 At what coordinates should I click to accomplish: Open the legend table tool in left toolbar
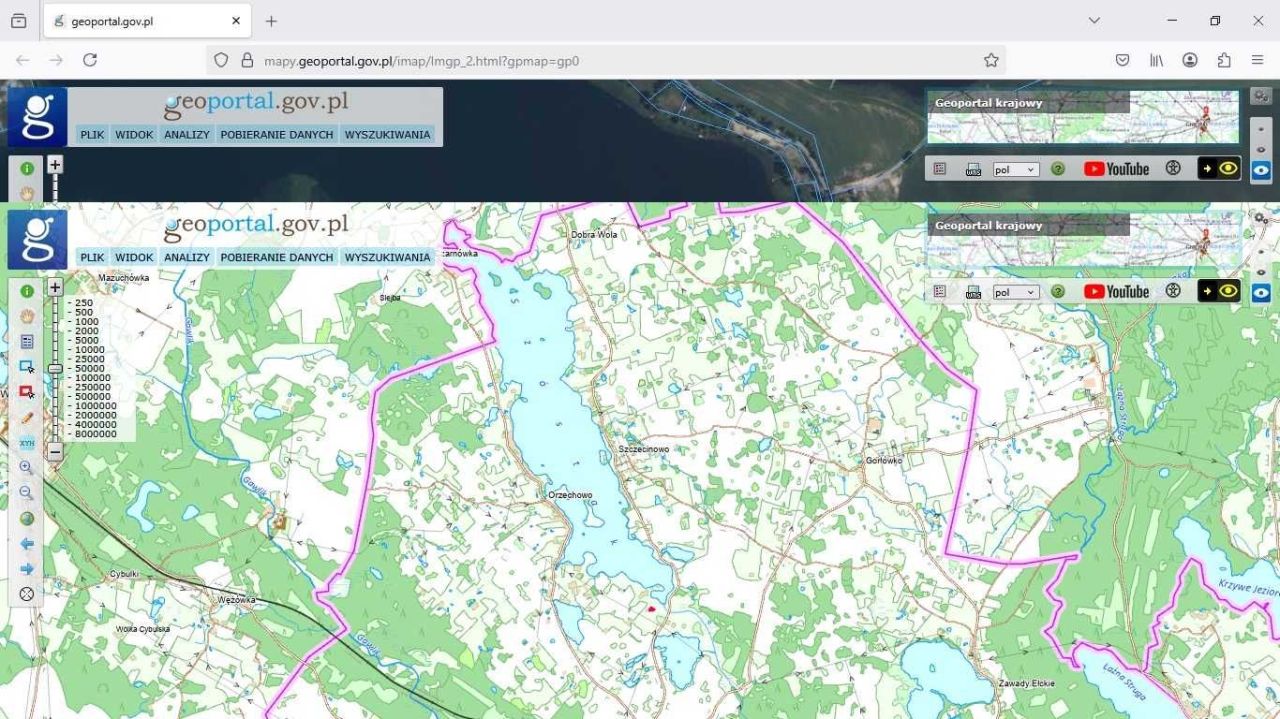coord(27,341)
